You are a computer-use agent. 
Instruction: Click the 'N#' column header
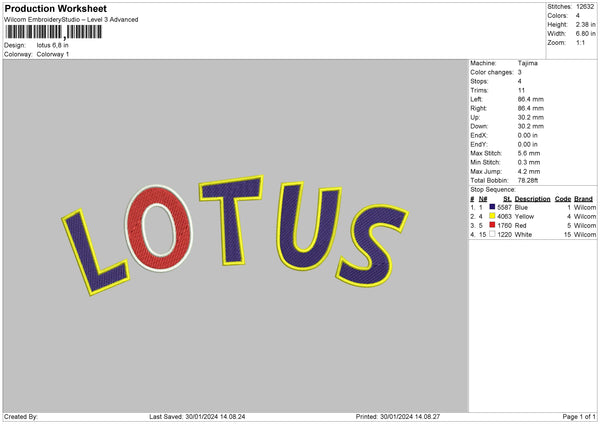click(483, 199)
